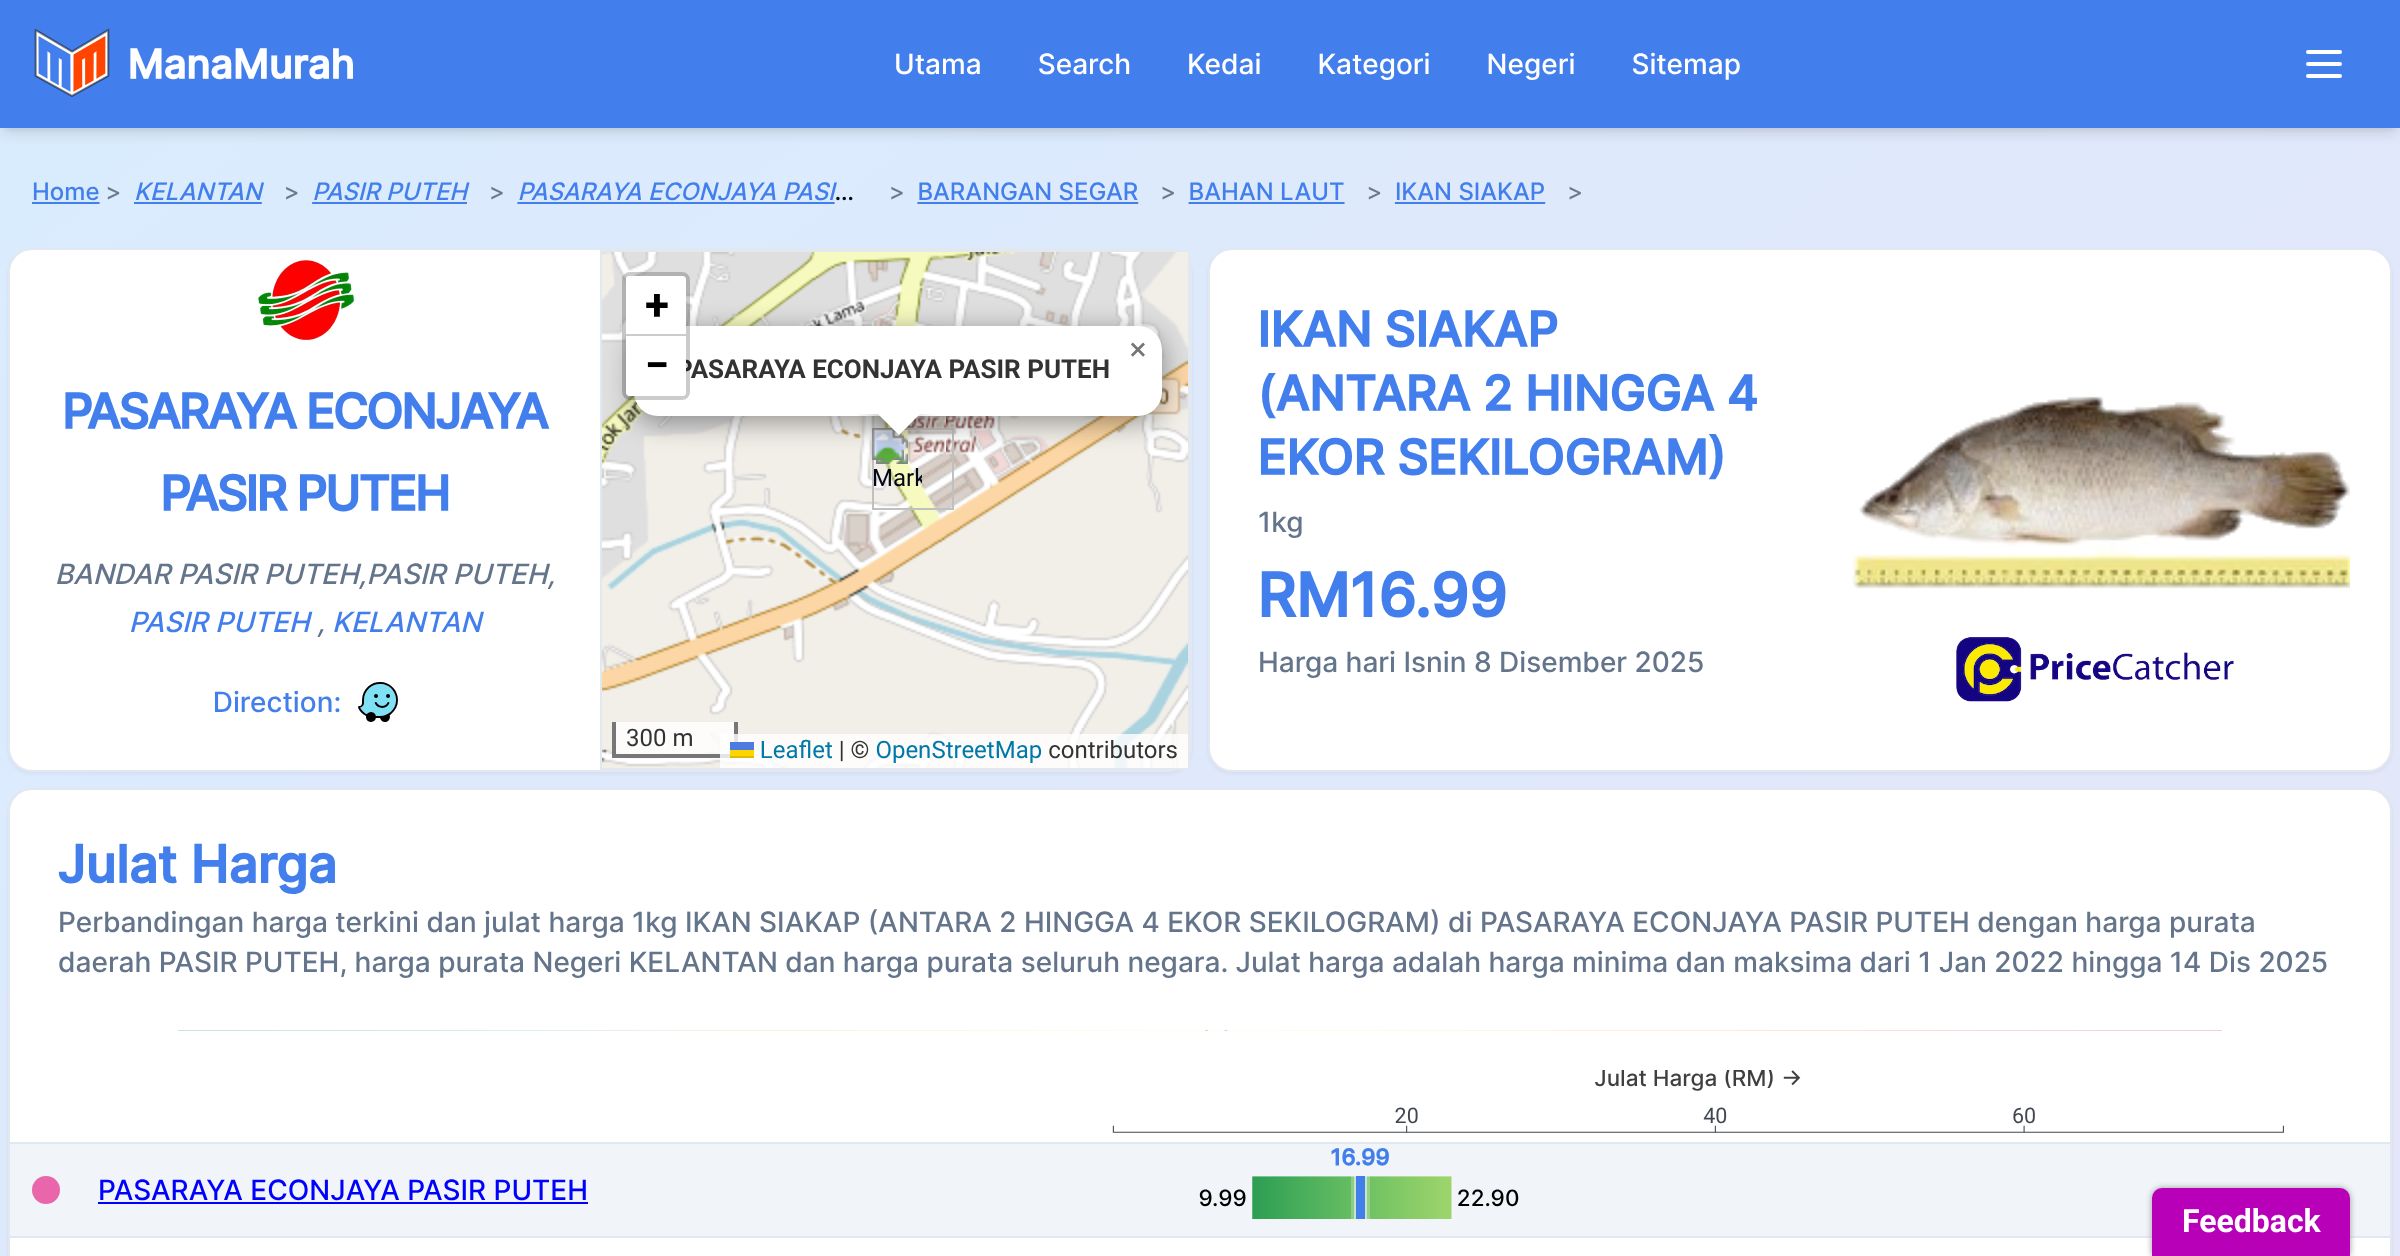
Task: Open the hamburger menu
Action: point(2323,64)
